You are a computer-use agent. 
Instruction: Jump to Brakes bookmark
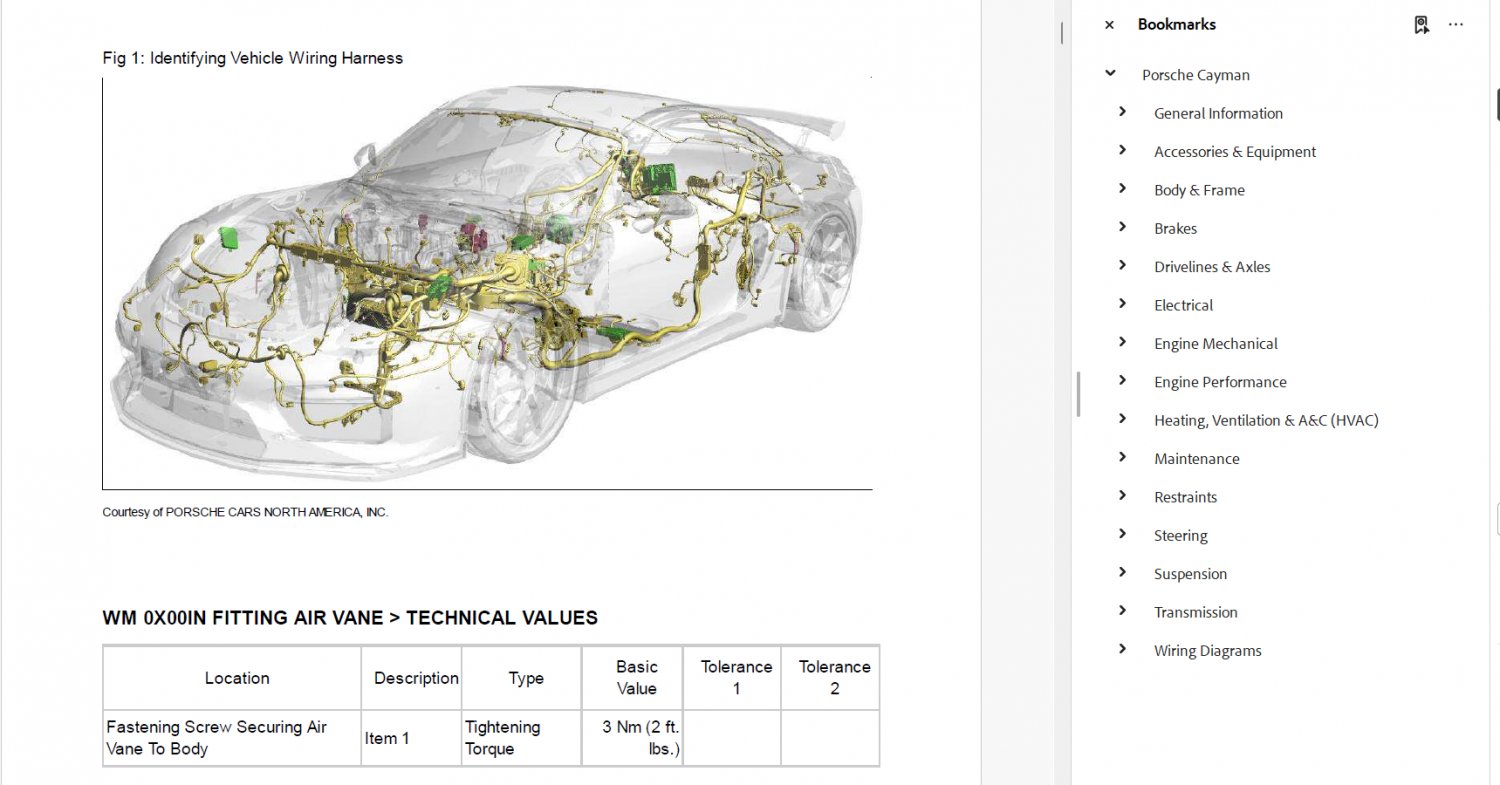[1175, 229]
